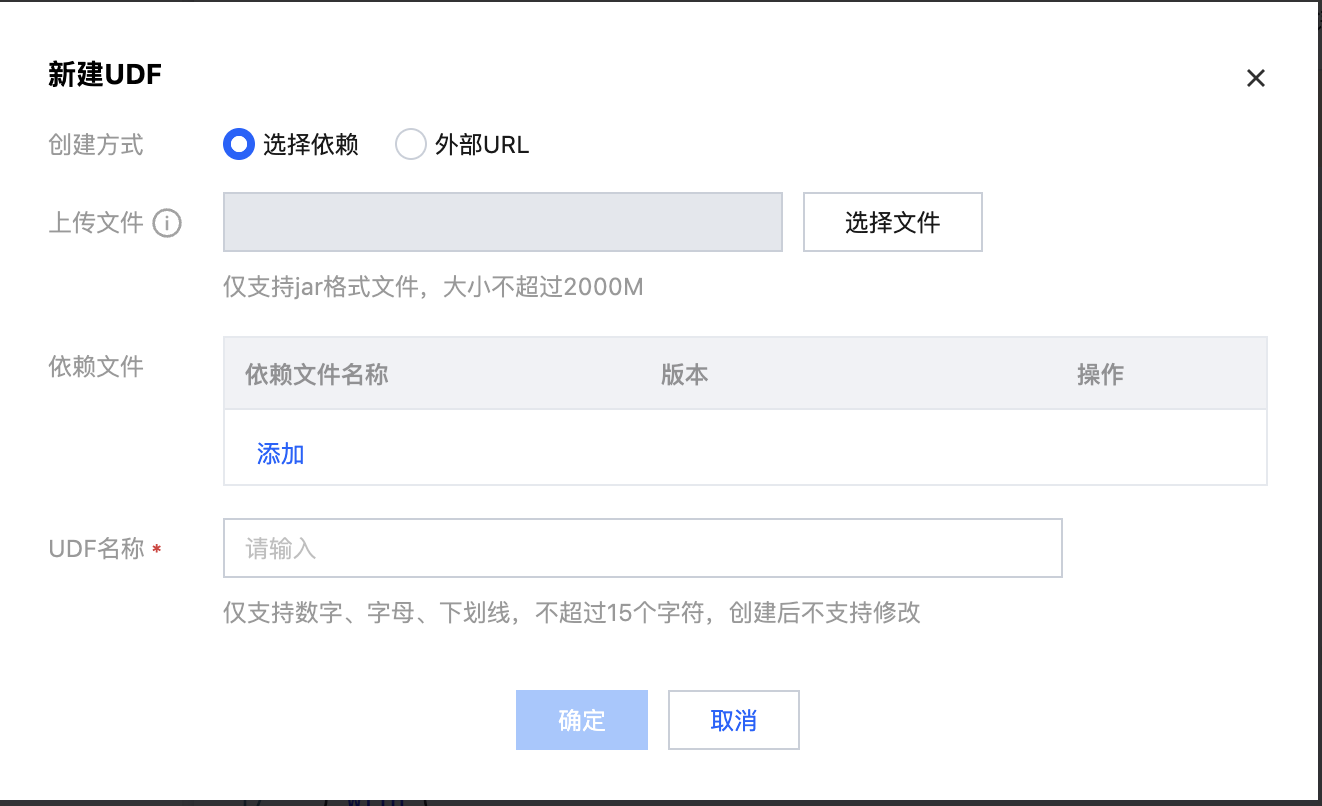Close the 新建UDF dialog with the X icon
Viewport: 1322px width, 806px height.
coord(1255,78)
